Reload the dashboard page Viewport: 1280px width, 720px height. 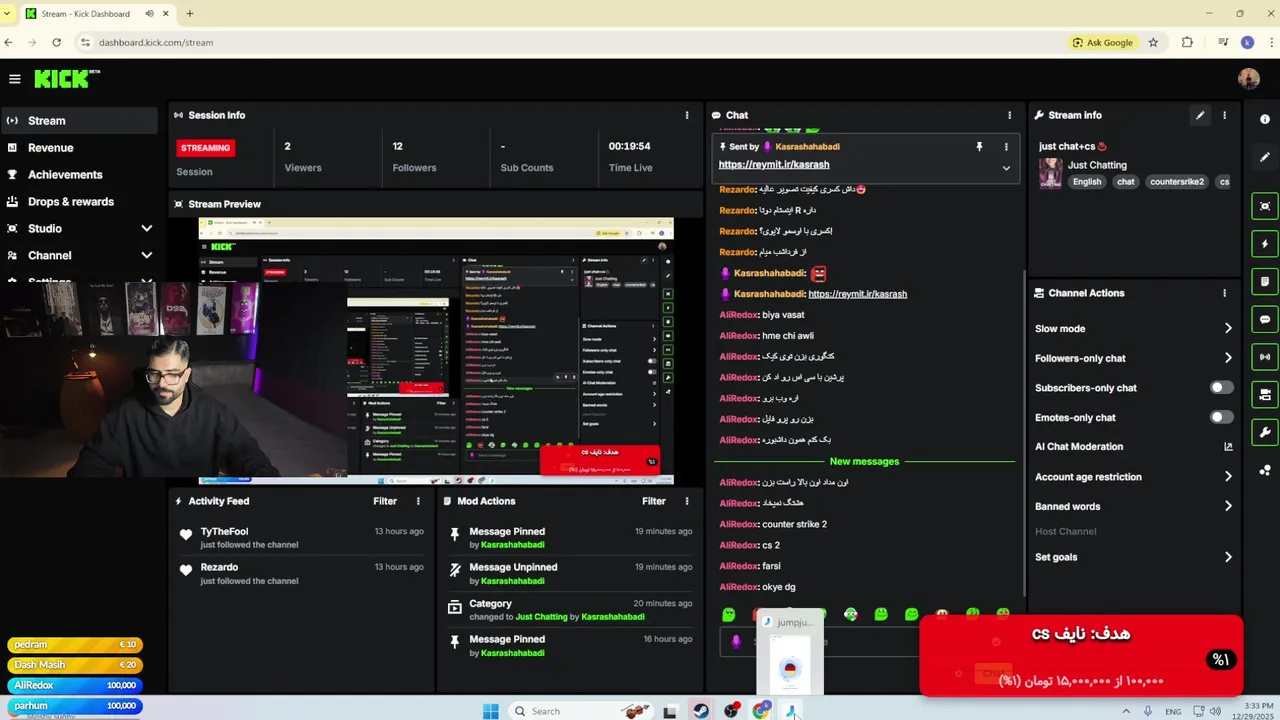click(x=56, y=43)
